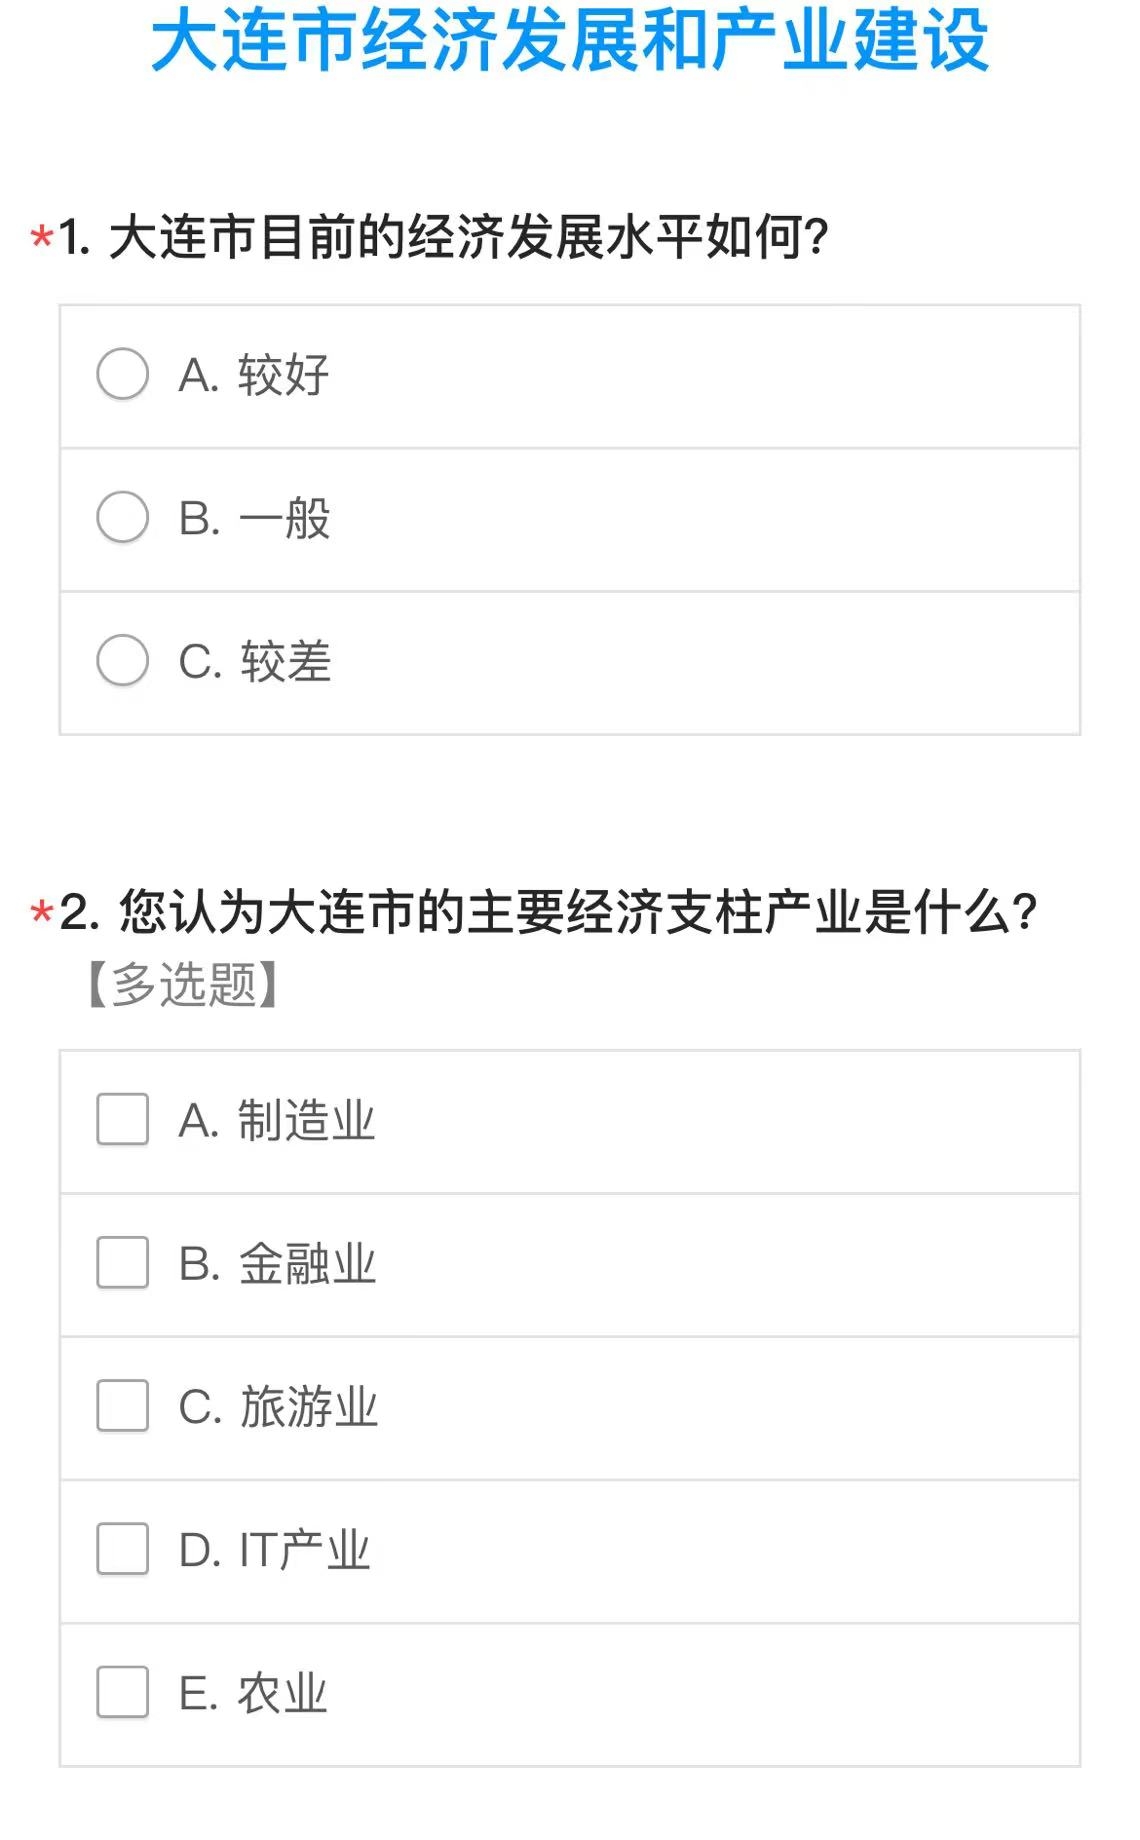Click question 1 text about 经济发展水平

444,238
